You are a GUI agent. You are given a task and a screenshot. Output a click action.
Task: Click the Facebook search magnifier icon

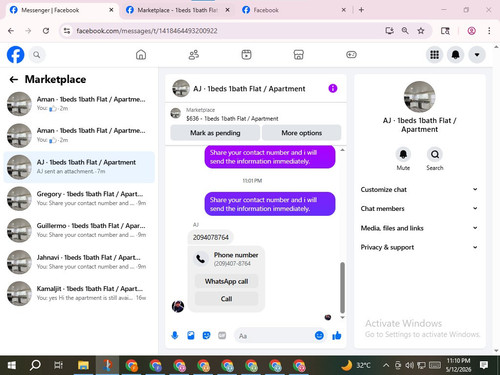click(37, 55)
